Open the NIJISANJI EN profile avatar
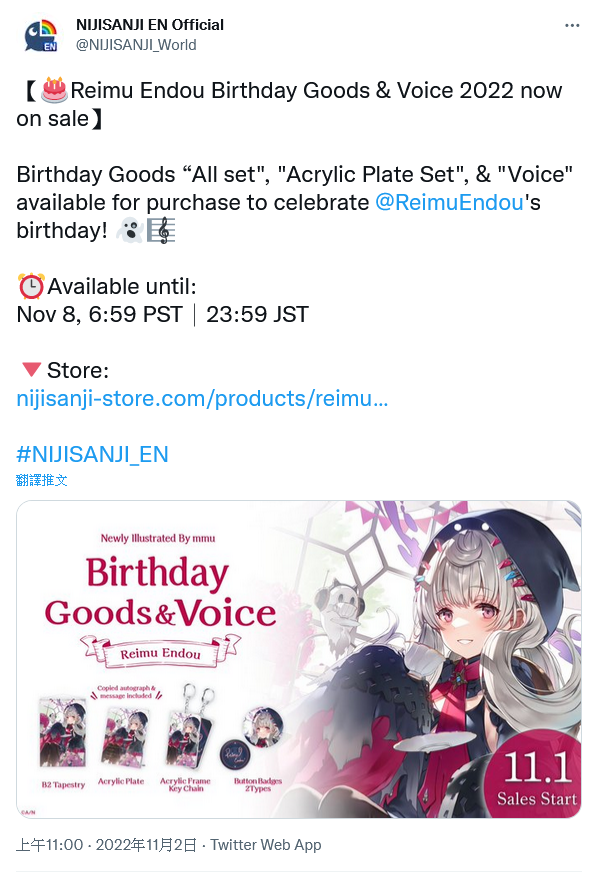 click(x=42, y=34)
